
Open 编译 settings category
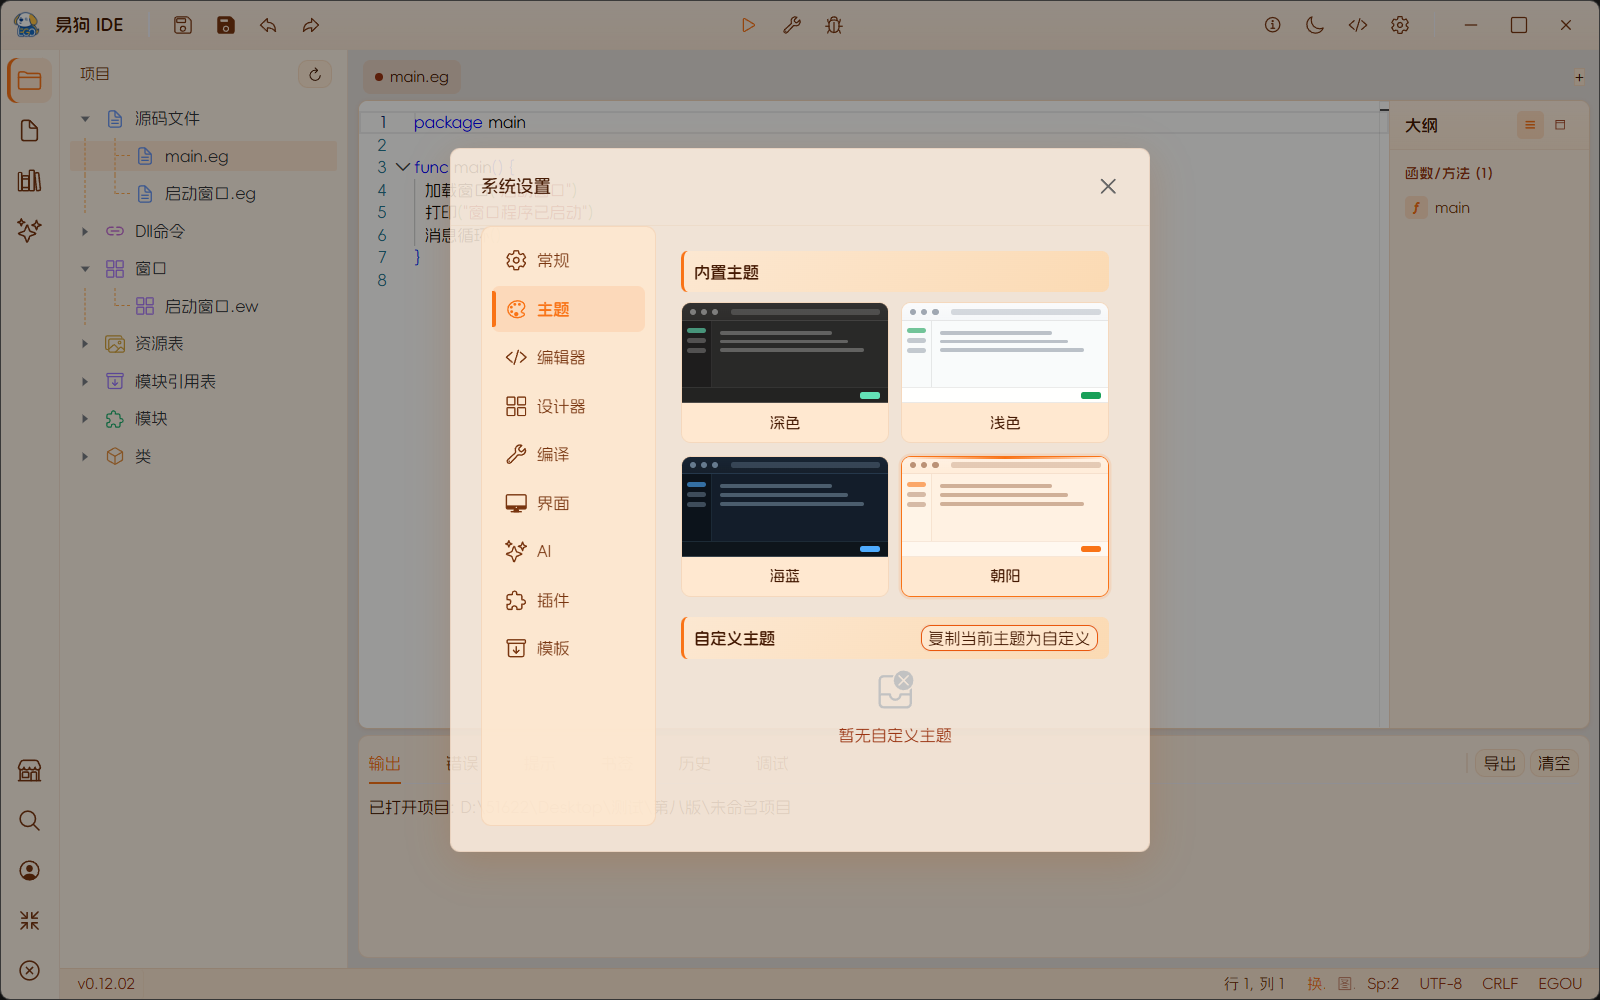pos(568,454)
